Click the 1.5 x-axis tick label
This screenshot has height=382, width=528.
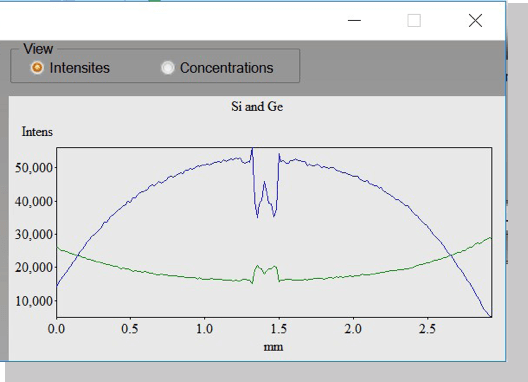coord(279,329)
